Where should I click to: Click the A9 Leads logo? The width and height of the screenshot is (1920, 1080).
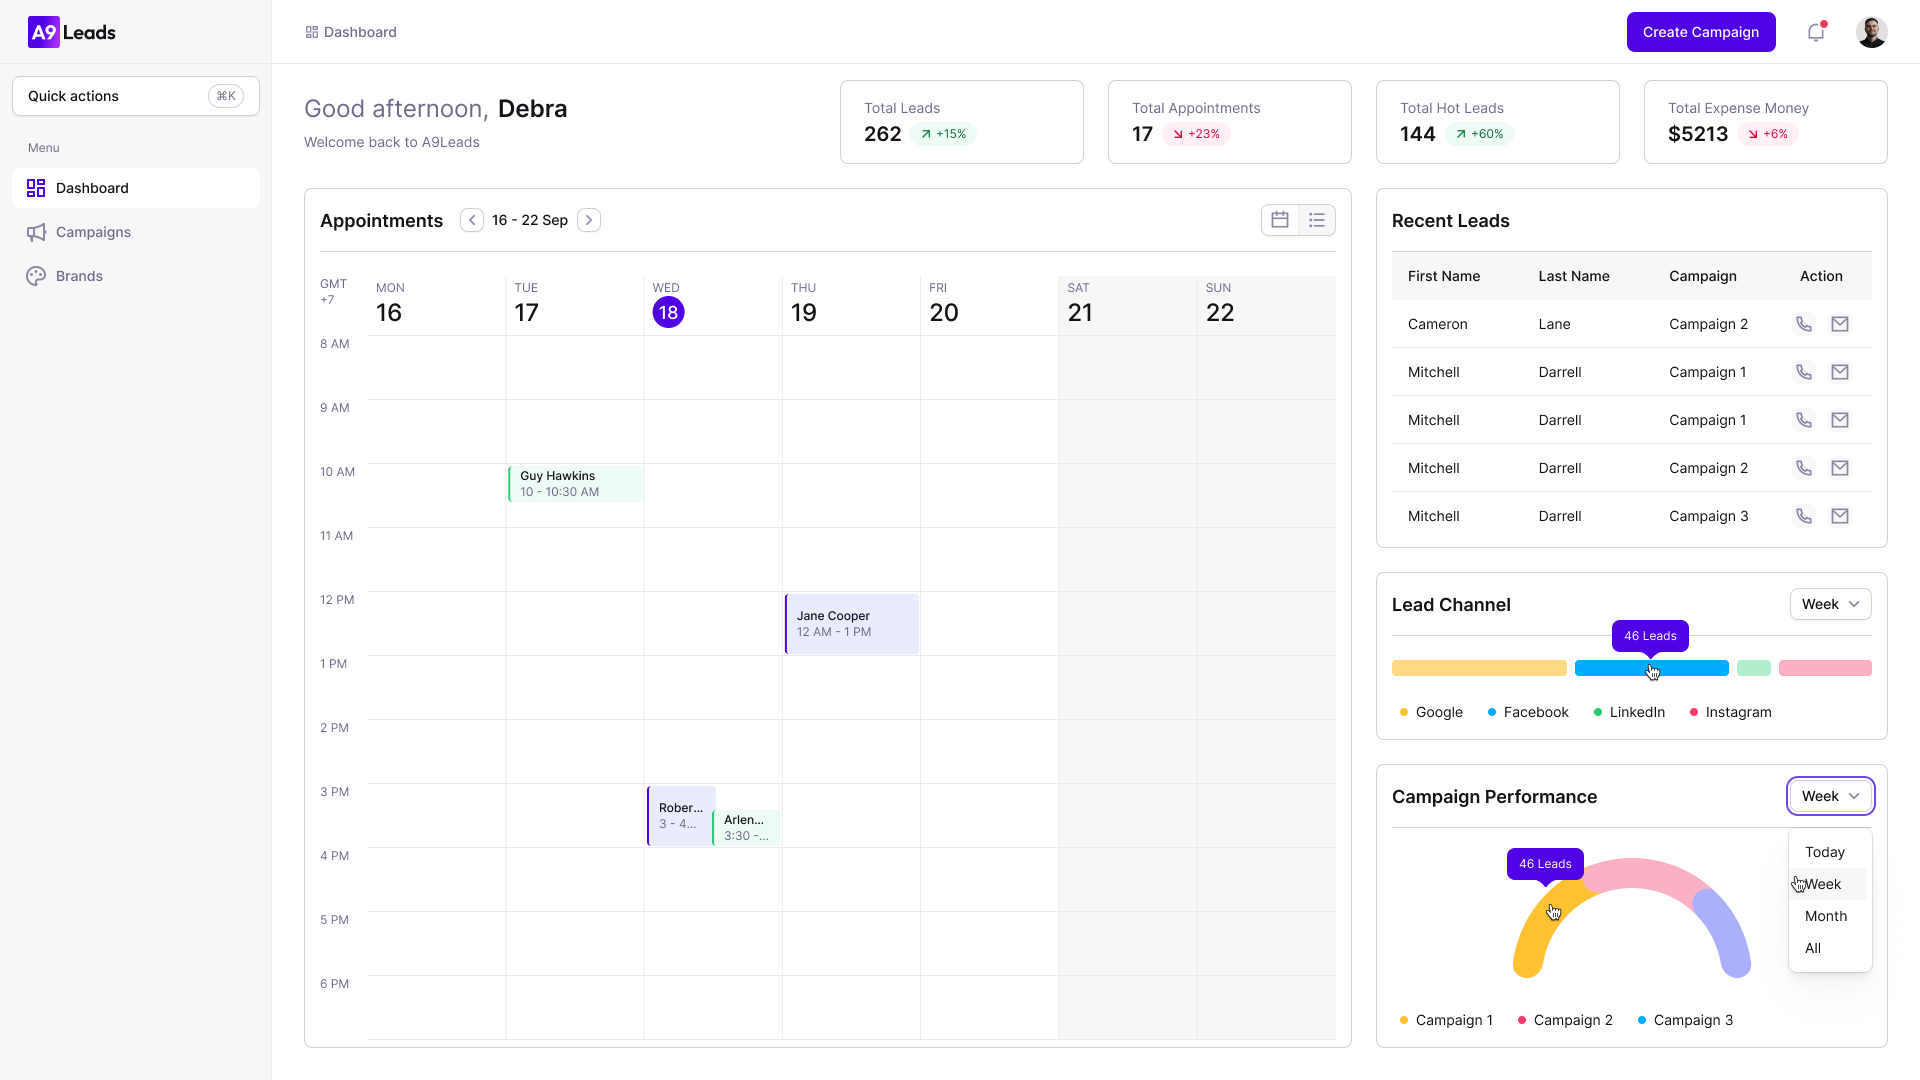tap(72, 32)
